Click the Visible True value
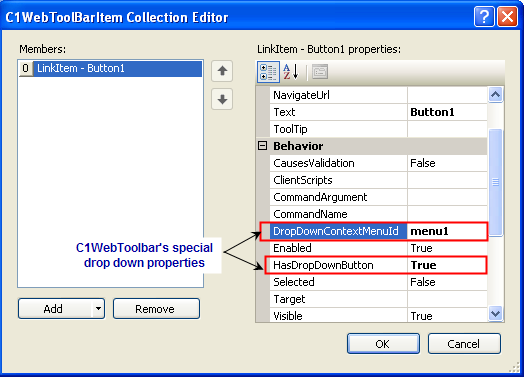The image size is (524, 377). click(447, 316)
